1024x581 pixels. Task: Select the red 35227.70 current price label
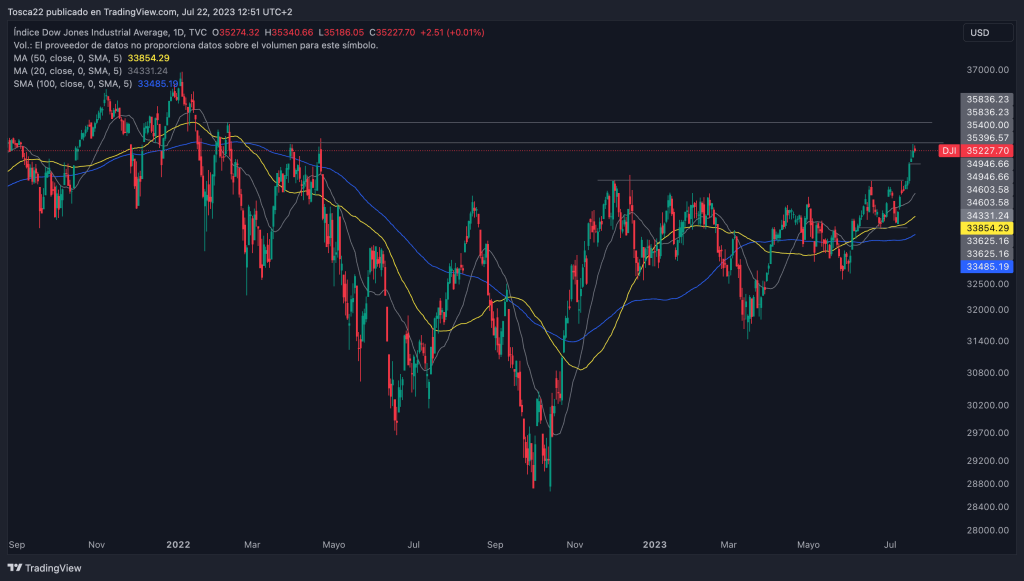click(987, 150)
